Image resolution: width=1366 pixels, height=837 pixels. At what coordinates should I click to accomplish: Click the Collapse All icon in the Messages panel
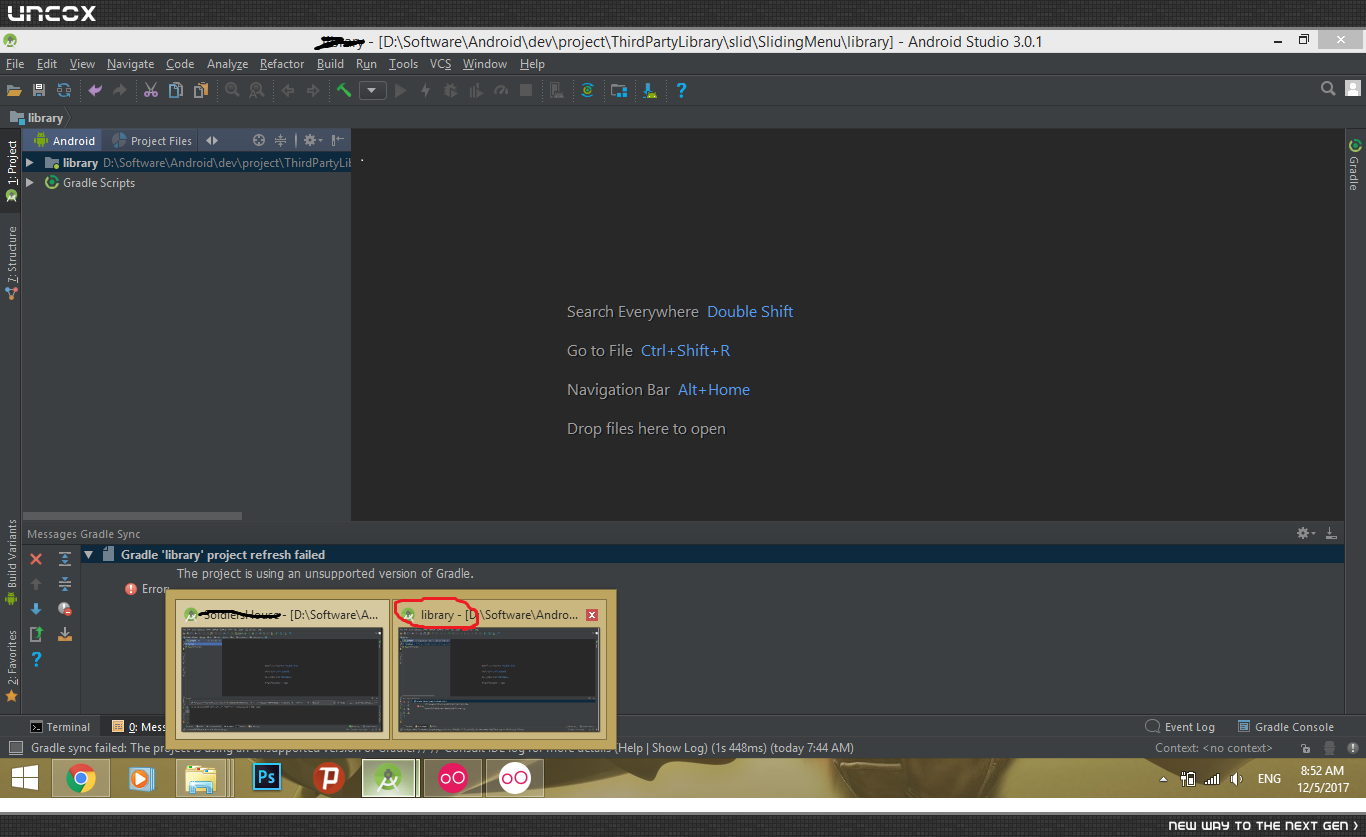65,584
